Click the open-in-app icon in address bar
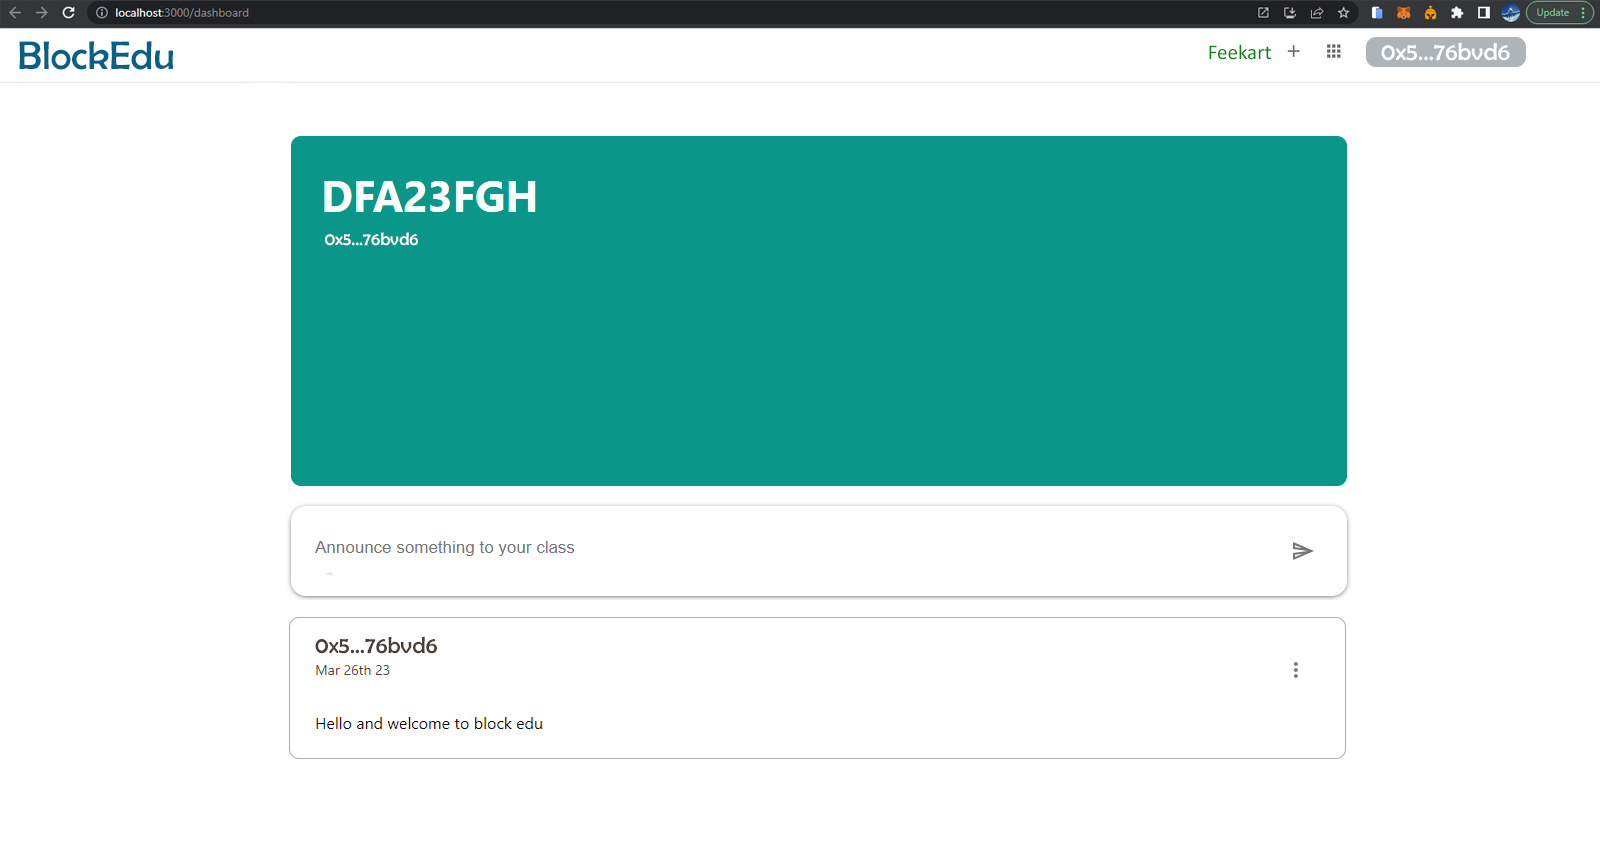The image size is (1600, 852). pos(1263,13)
